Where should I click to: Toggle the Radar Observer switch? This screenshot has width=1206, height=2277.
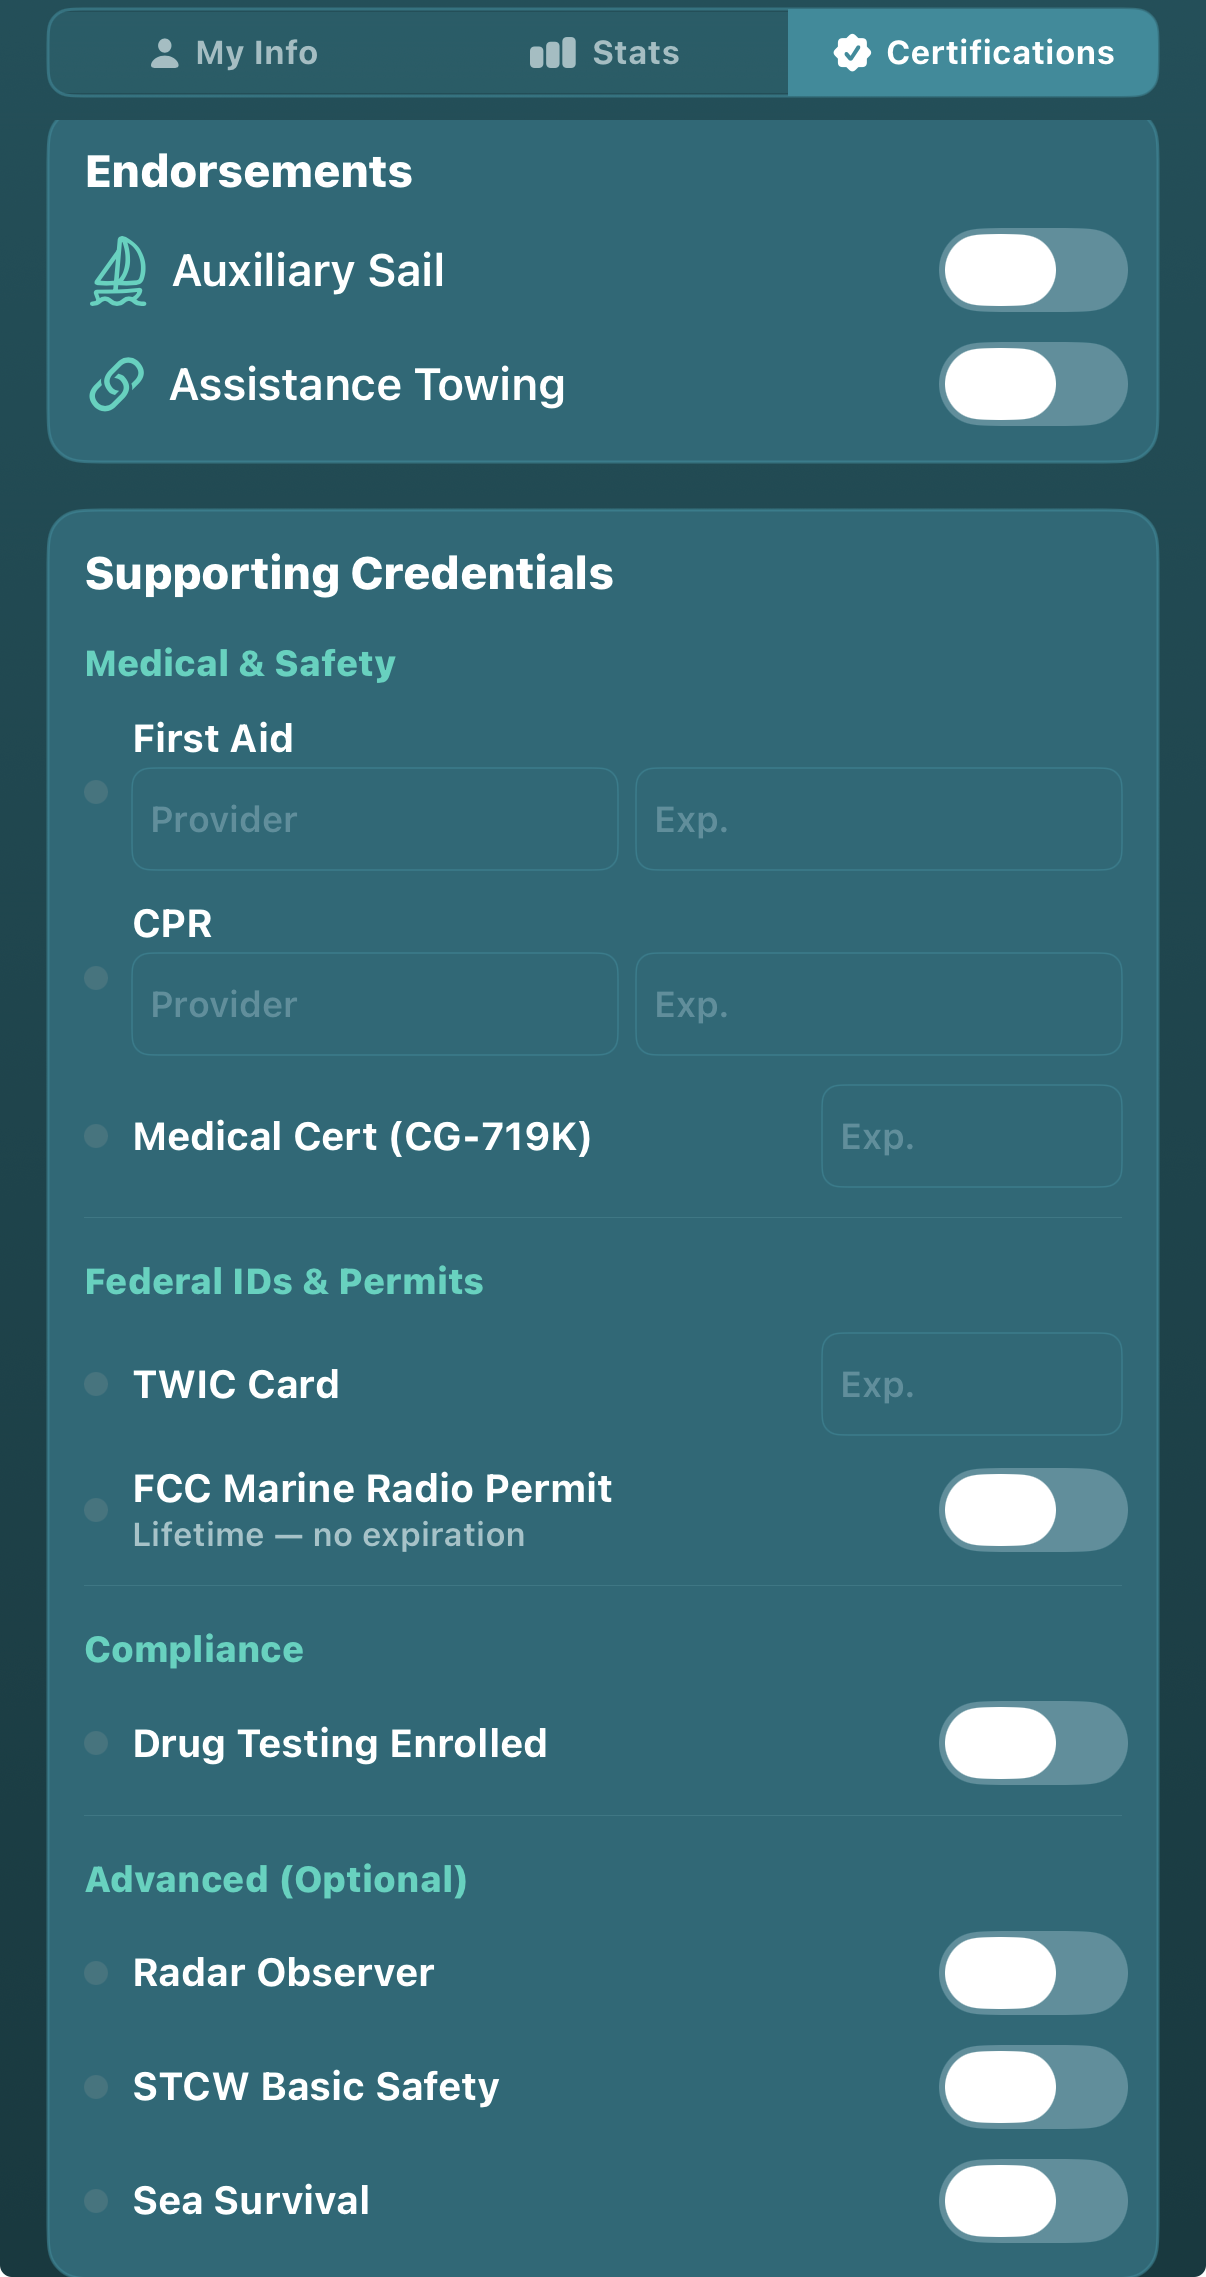(1033, 1972)
